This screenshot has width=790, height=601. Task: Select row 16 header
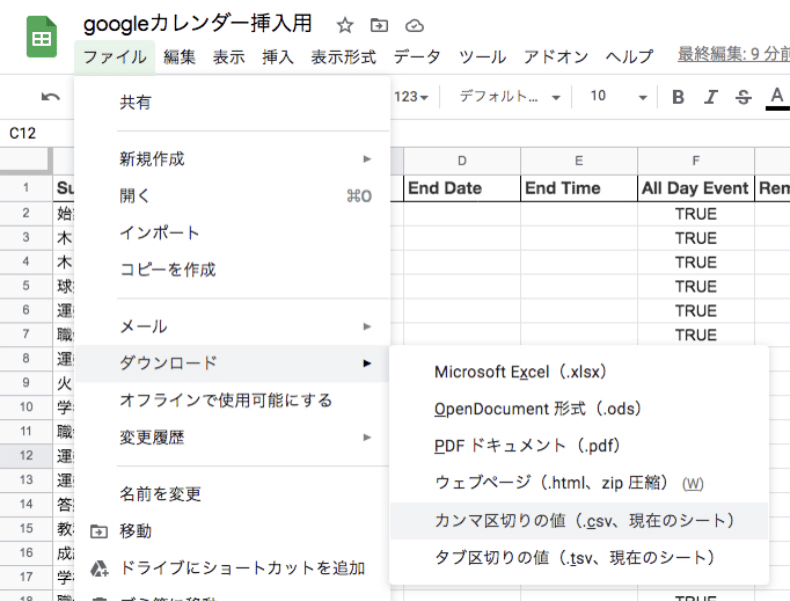[x=26, y=553]
